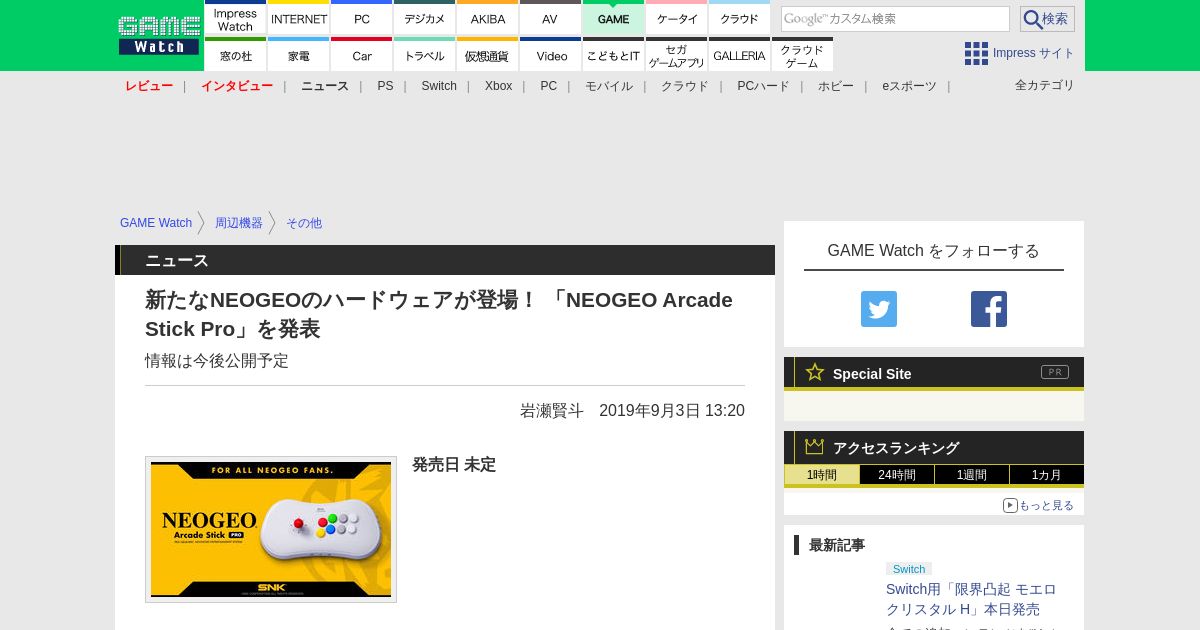This screenshot has width=1200, height=630.
Task: Open the インタビュー category
Action: (237, 86)
